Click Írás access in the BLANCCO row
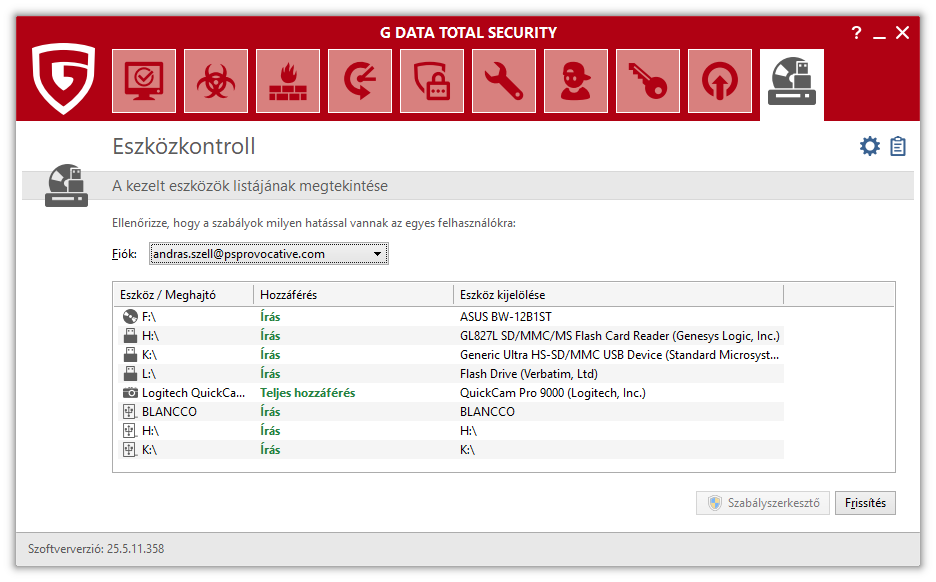Screen dimensions: 936x582 [x=270, y=412]
